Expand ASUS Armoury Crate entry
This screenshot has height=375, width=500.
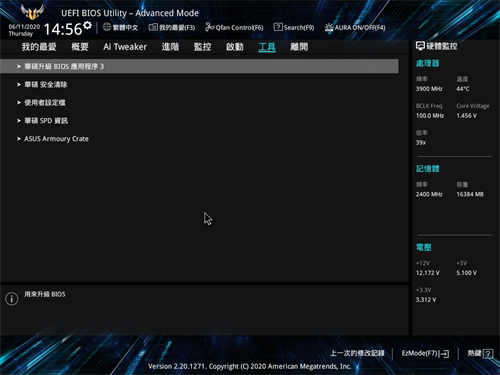tap(56, 139)
